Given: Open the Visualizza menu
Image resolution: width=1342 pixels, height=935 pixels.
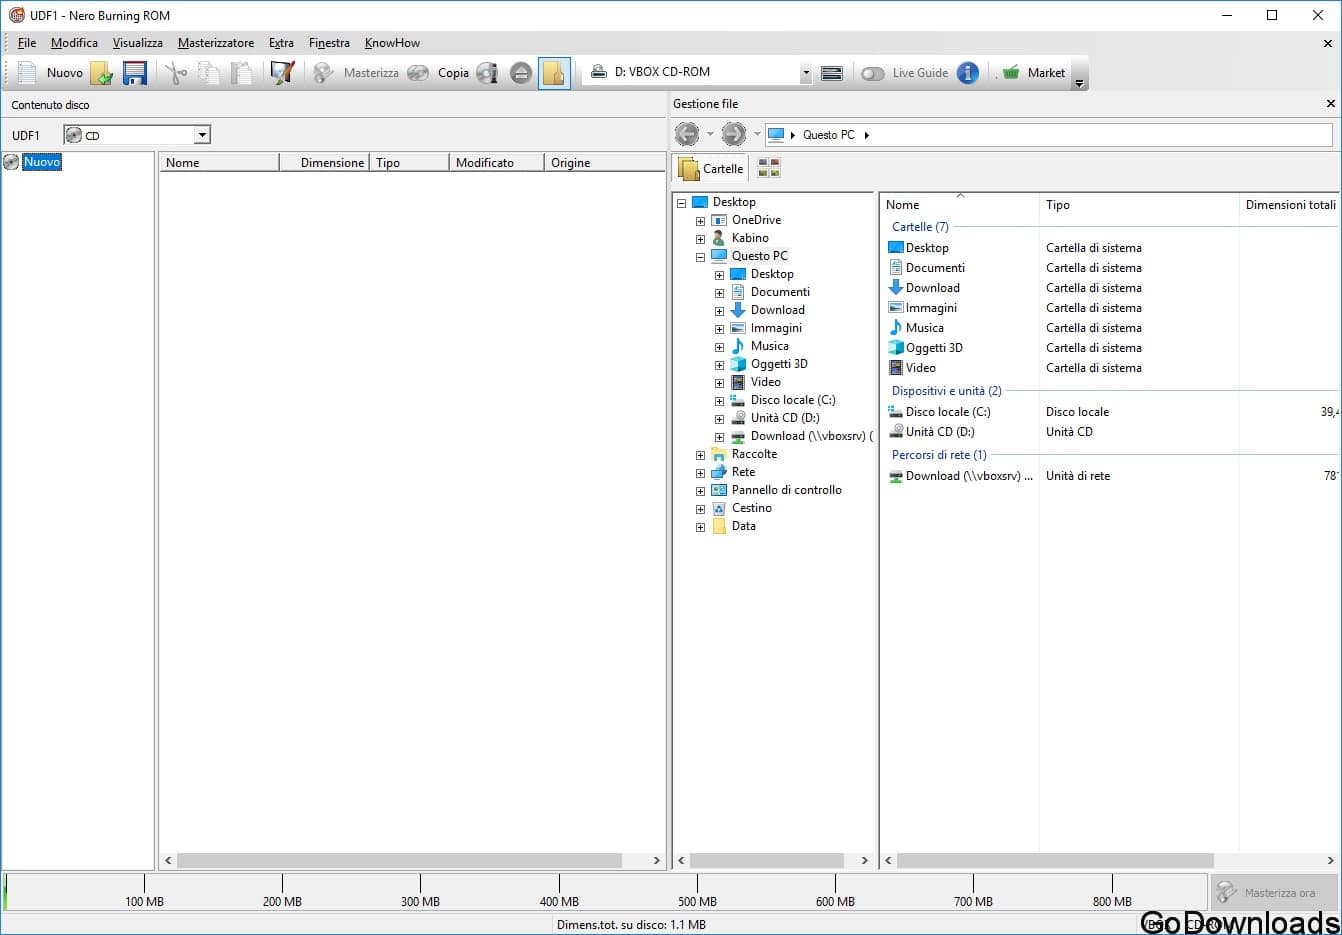Looking at the screenshot, I should coord(138,43).
